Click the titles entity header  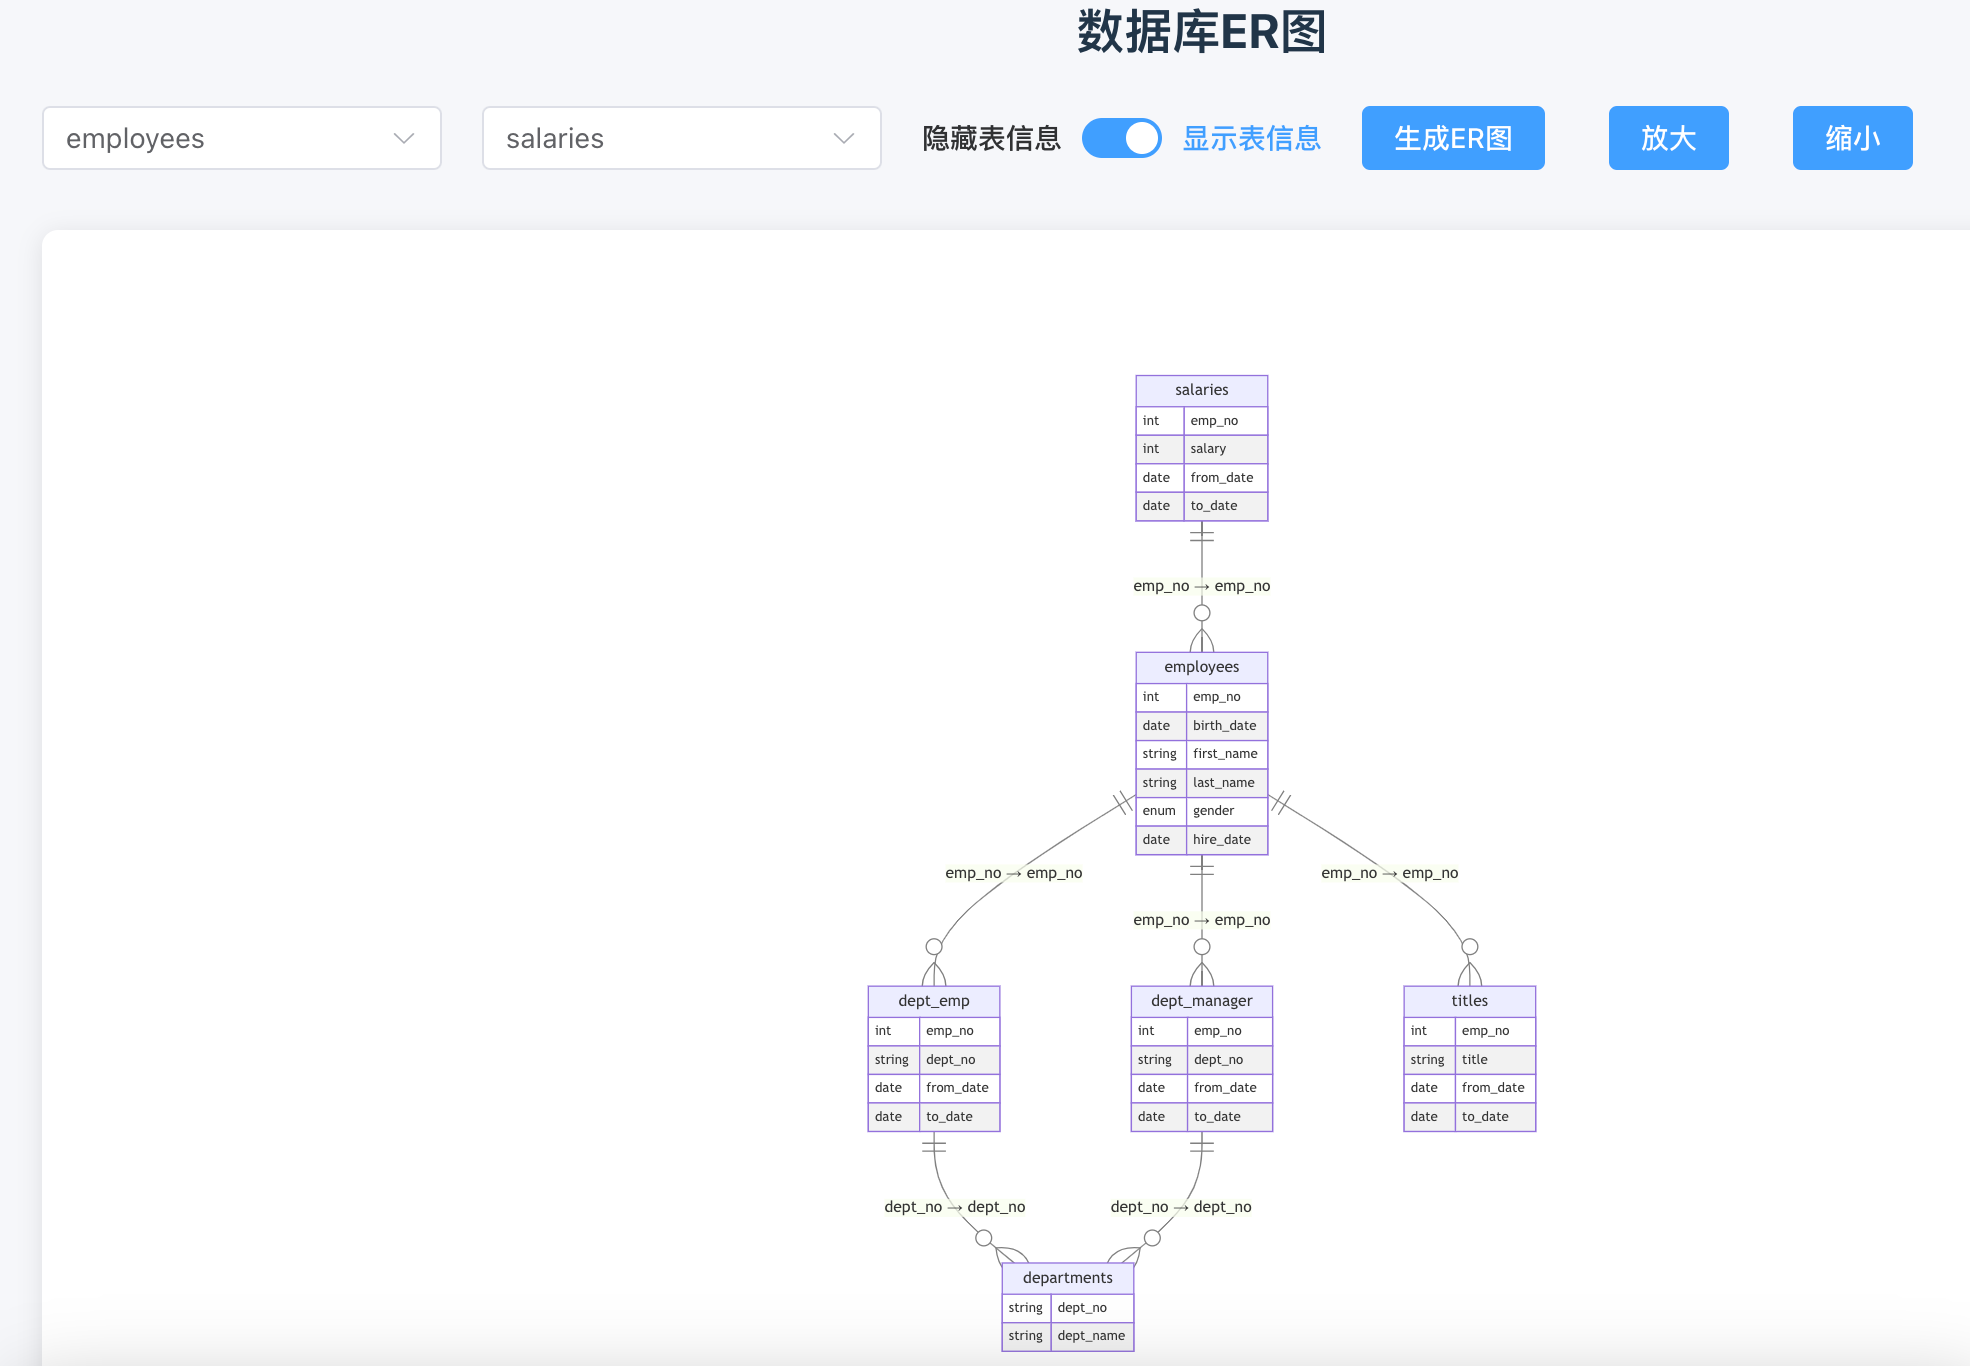pos(1469,1001)
